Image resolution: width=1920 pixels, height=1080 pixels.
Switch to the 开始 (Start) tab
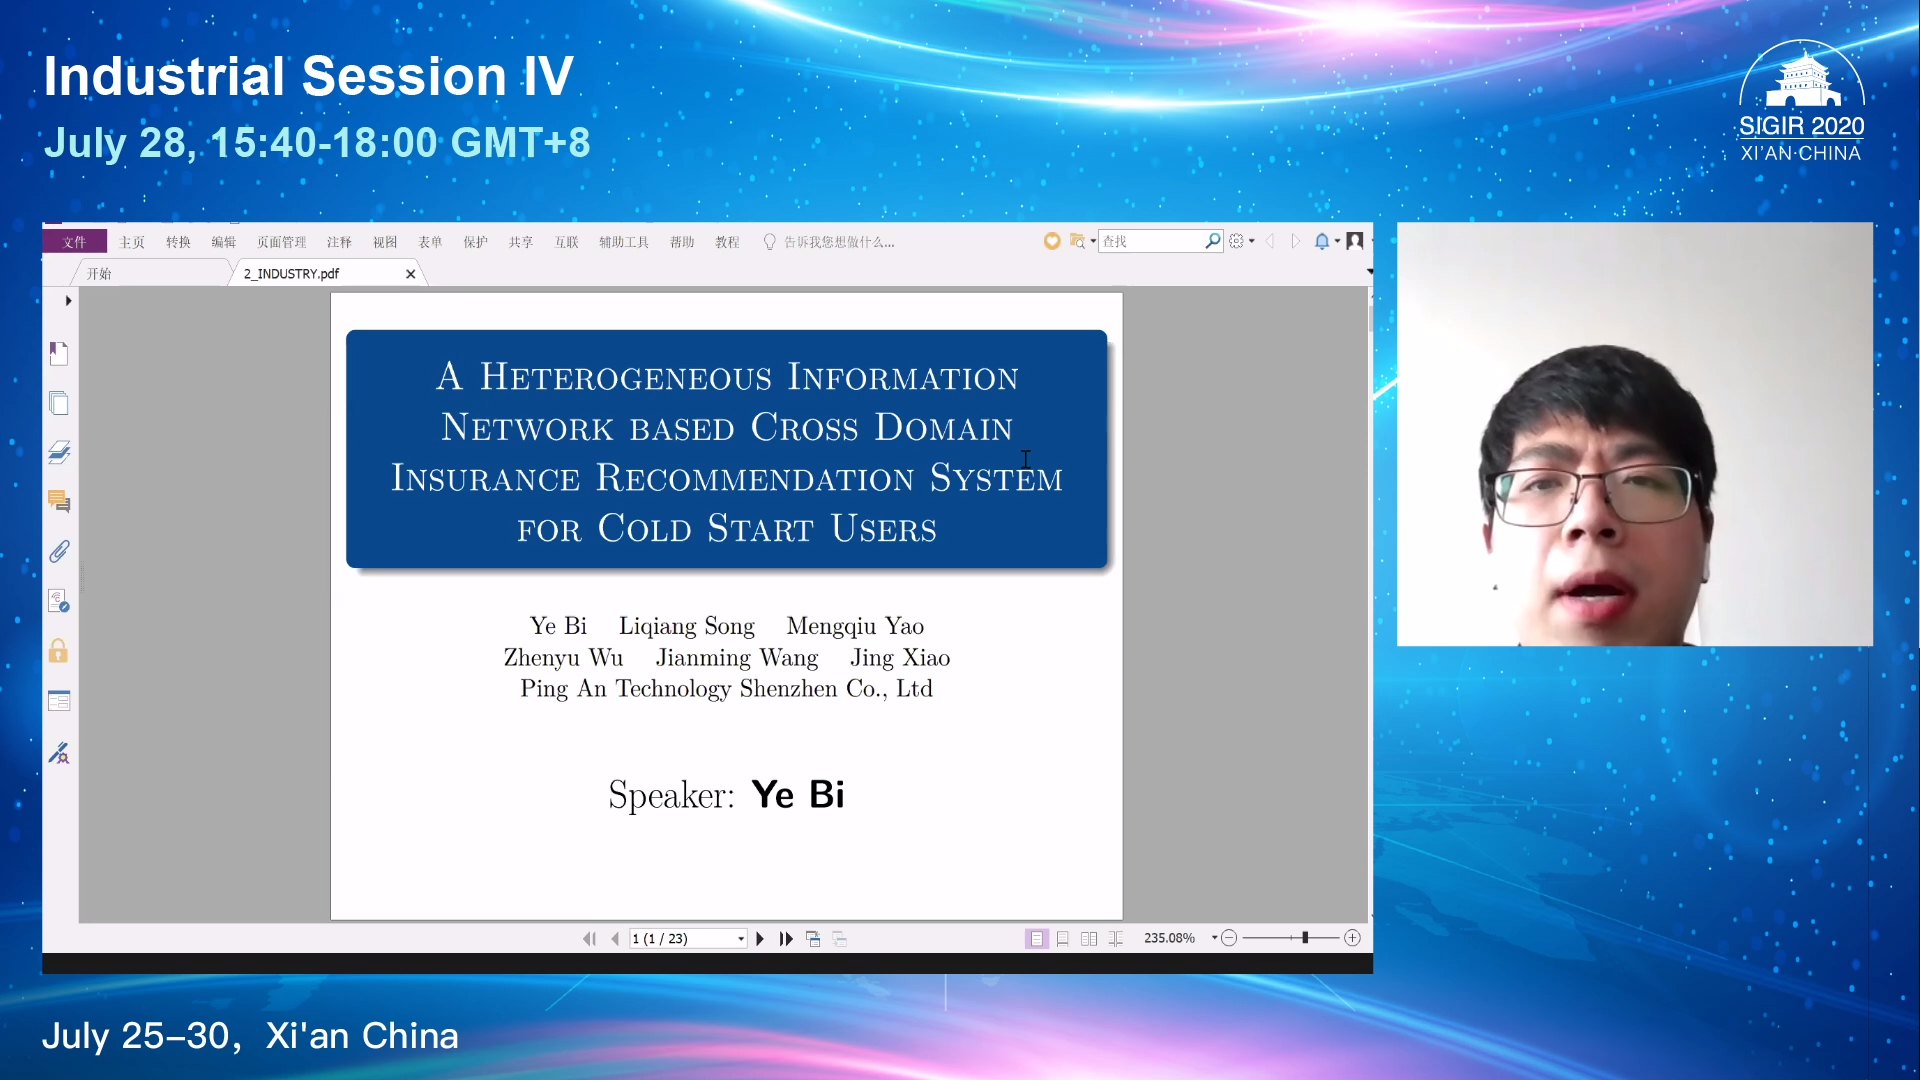click(99, 273)
